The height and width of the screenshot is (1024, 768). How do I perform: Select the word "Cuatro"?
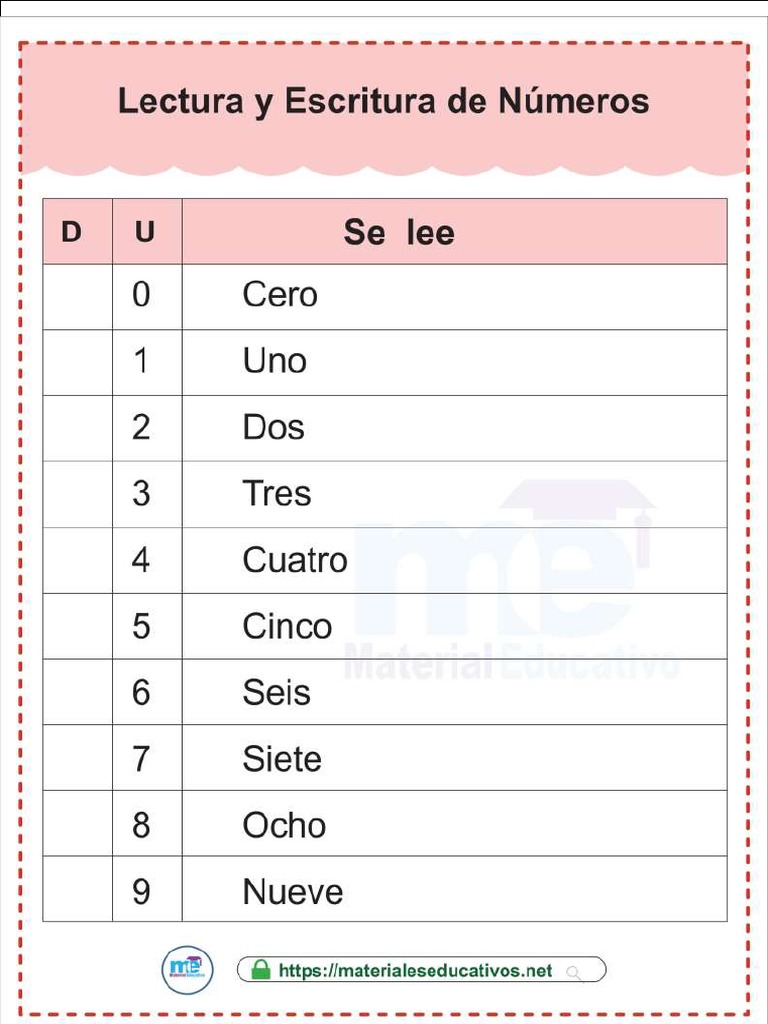point(294,560)
